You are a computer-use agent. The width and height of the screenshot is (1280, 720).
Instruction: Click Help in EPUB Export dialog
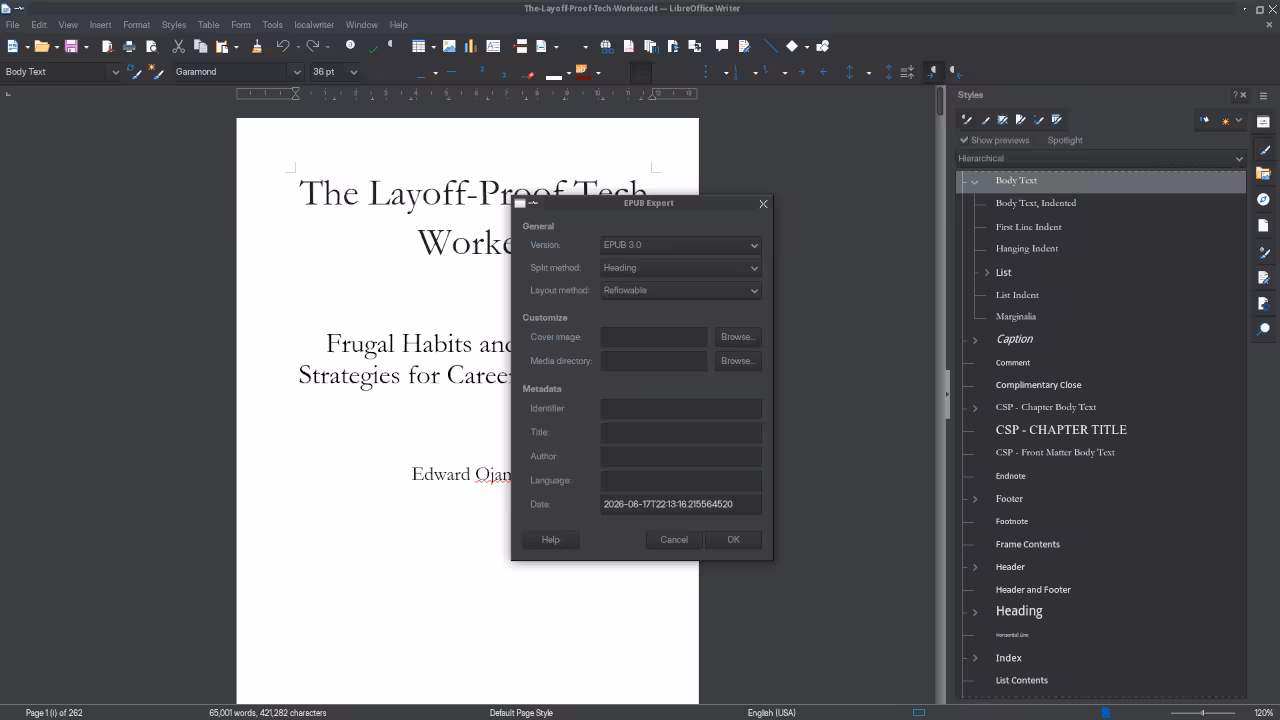point(550,540)
